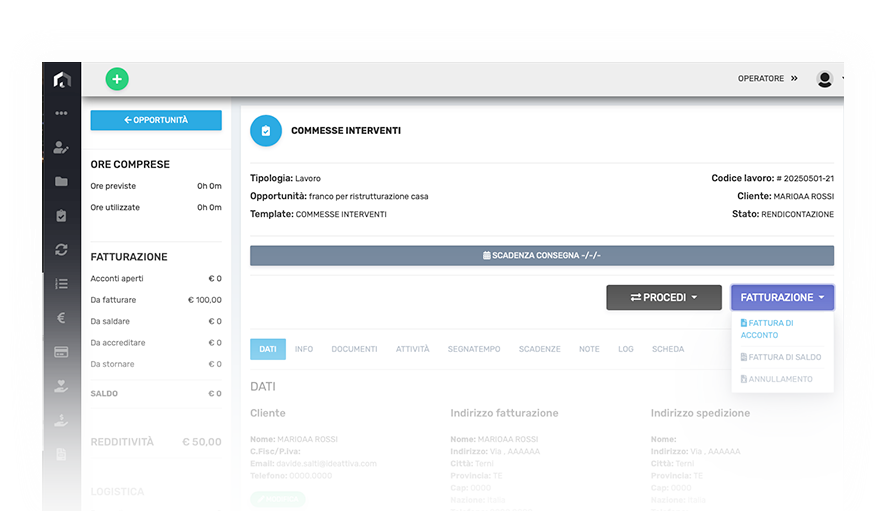Open the folder icon in sidebar

pyautogui.click(x=61, y=182)
